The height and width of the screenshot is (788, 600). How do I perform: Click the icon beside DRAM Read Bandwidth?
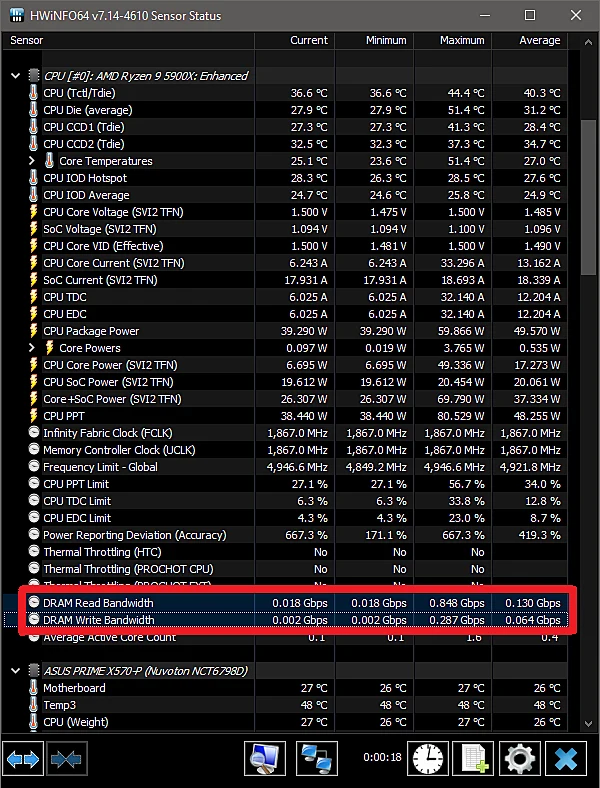point(34,603)
